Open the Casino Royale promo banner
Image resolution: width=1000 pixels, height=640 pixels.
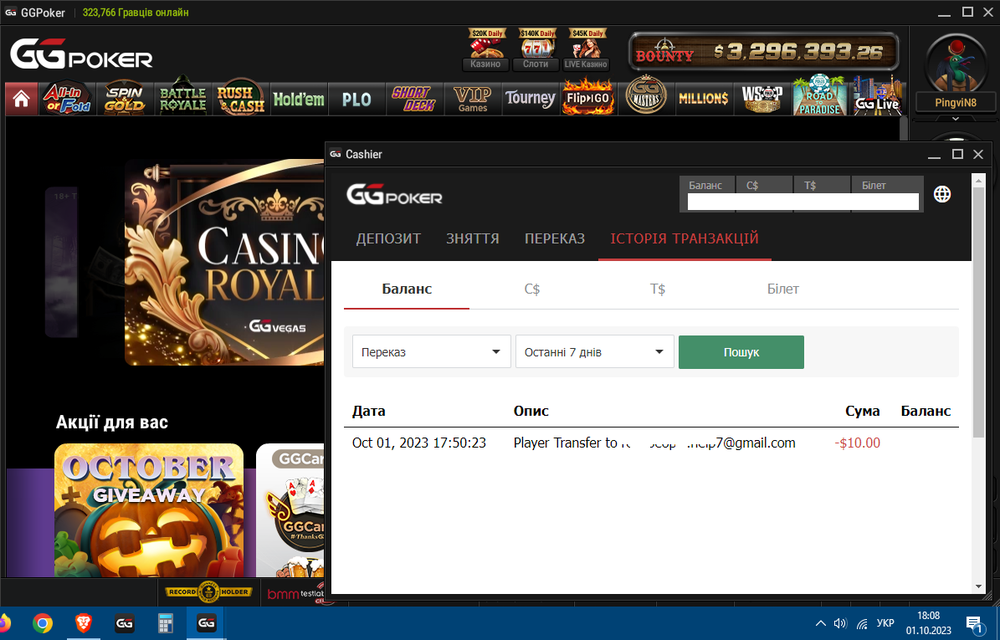pyautogui.click(x=224, y=263)
